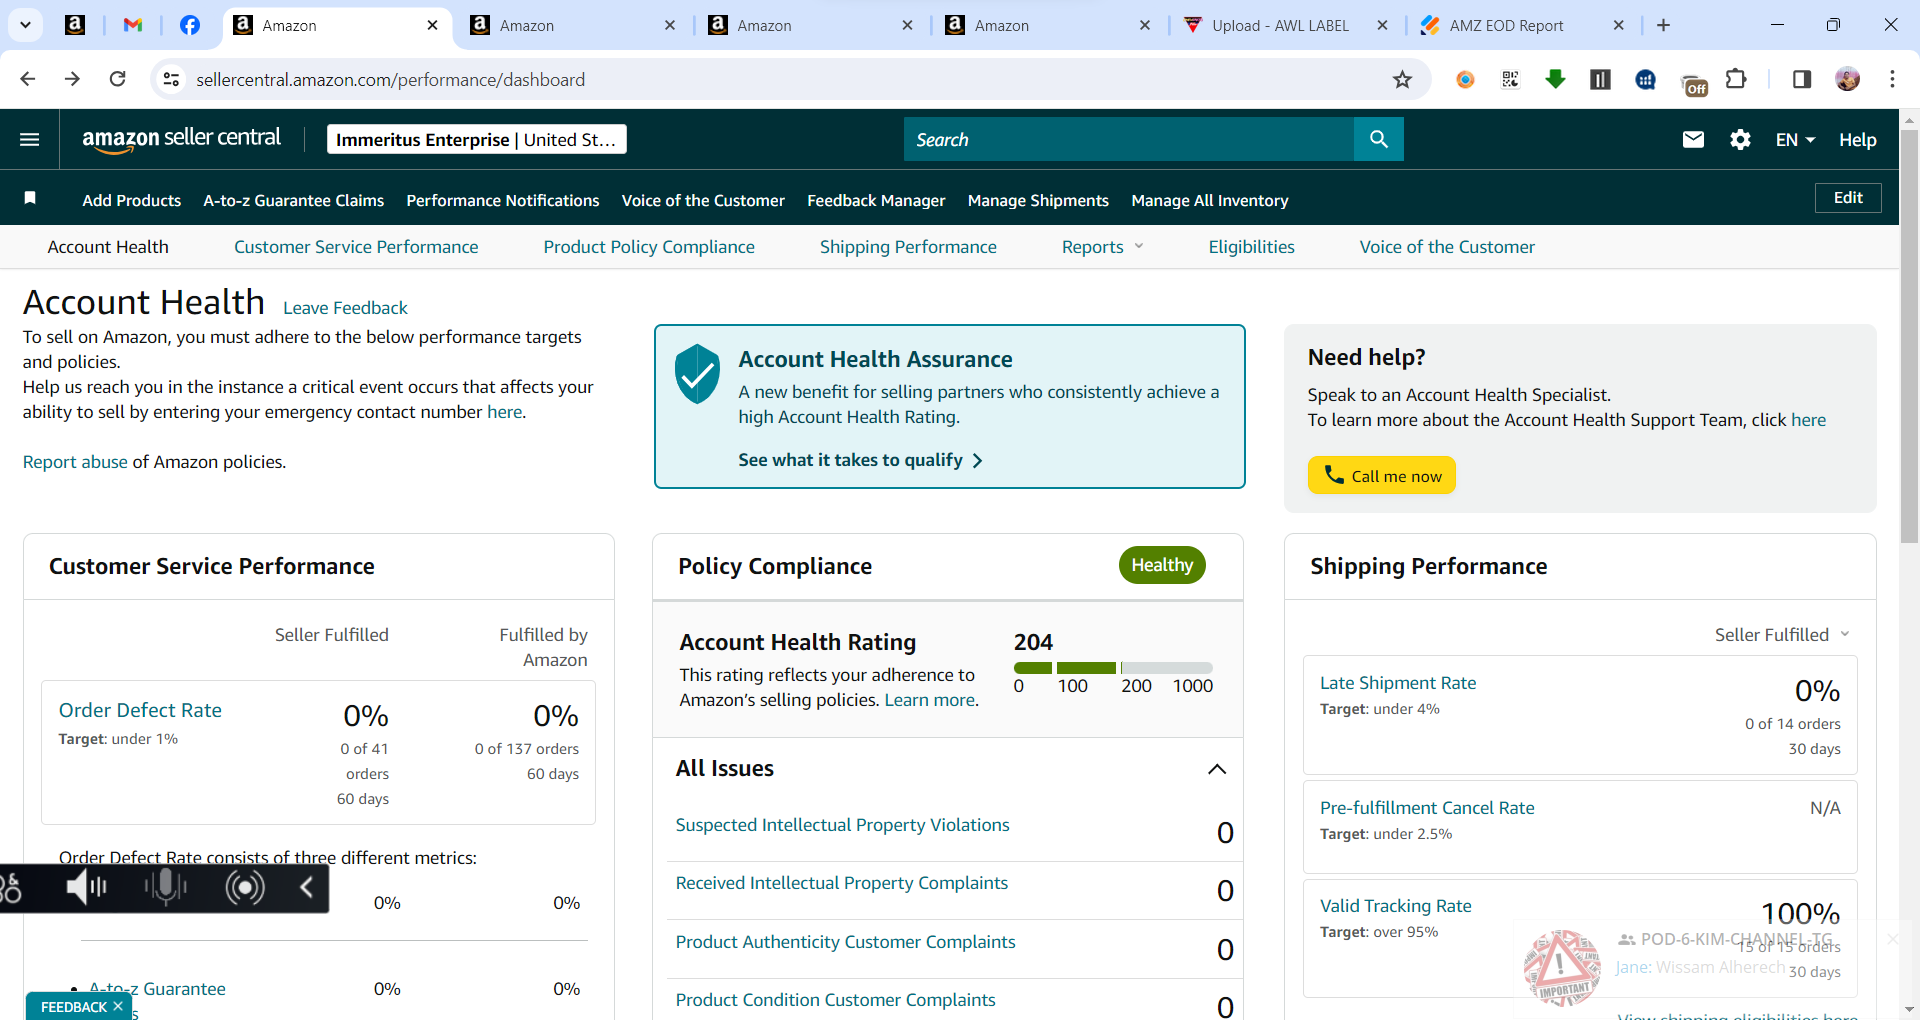Open the settings gear icon

[x=1740, y=139]
